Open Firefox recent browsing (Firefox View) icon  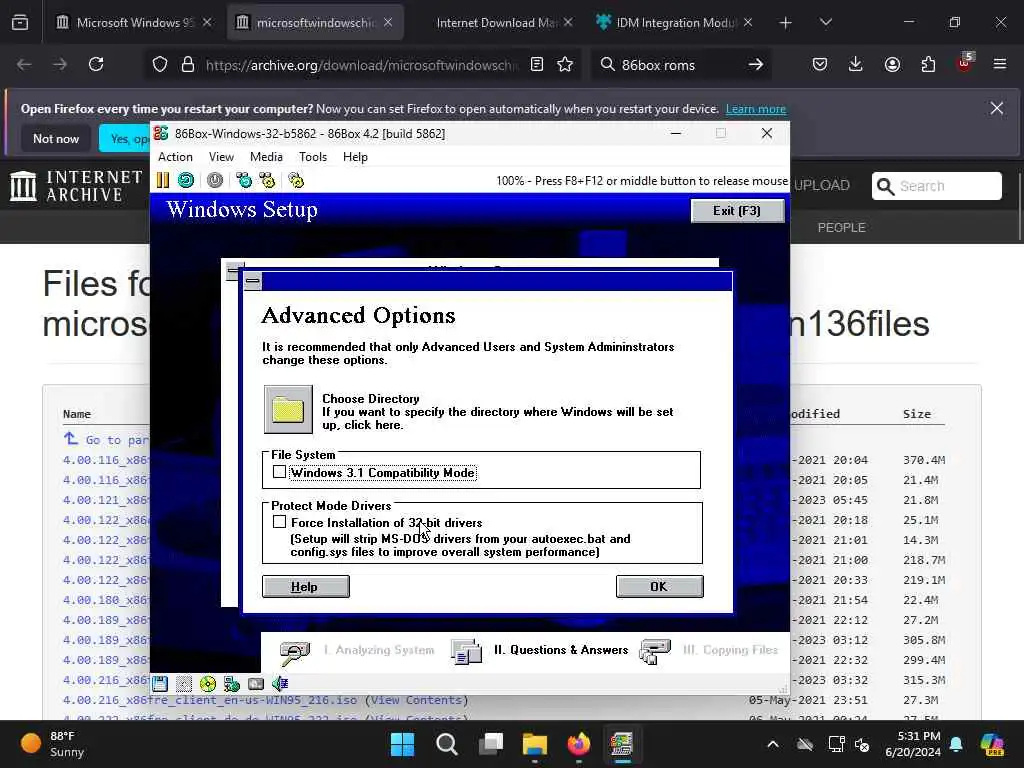[20, 22]
